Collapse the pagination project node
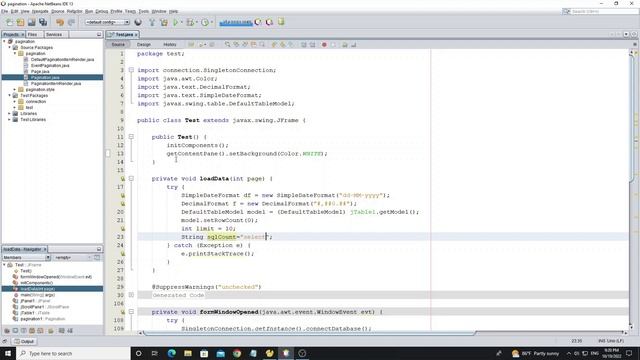The height and width of the screenshot is (360, 640). click(x=4, y=41)
